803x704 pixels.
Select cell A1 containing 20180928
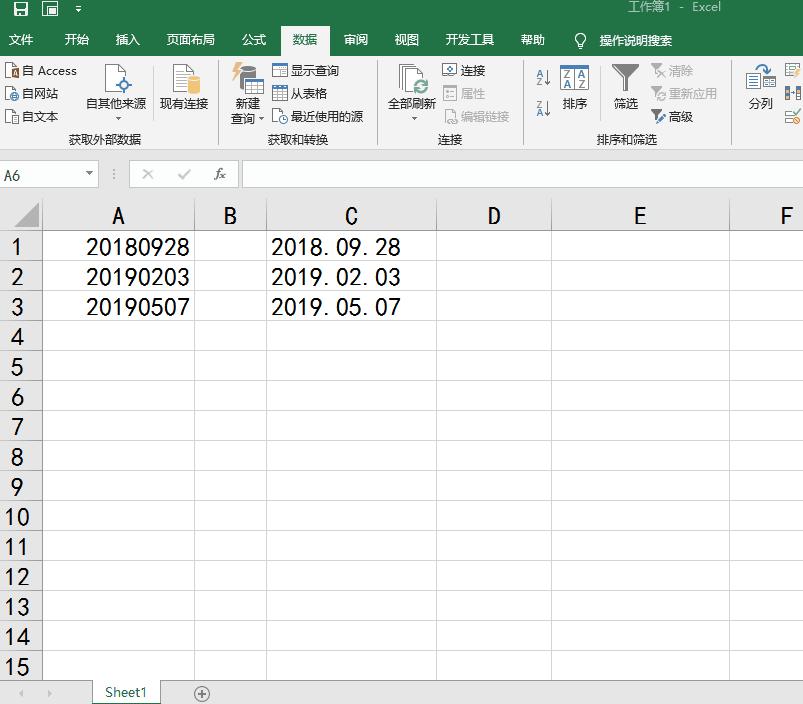pyautogui.click(x=118, y=246)
